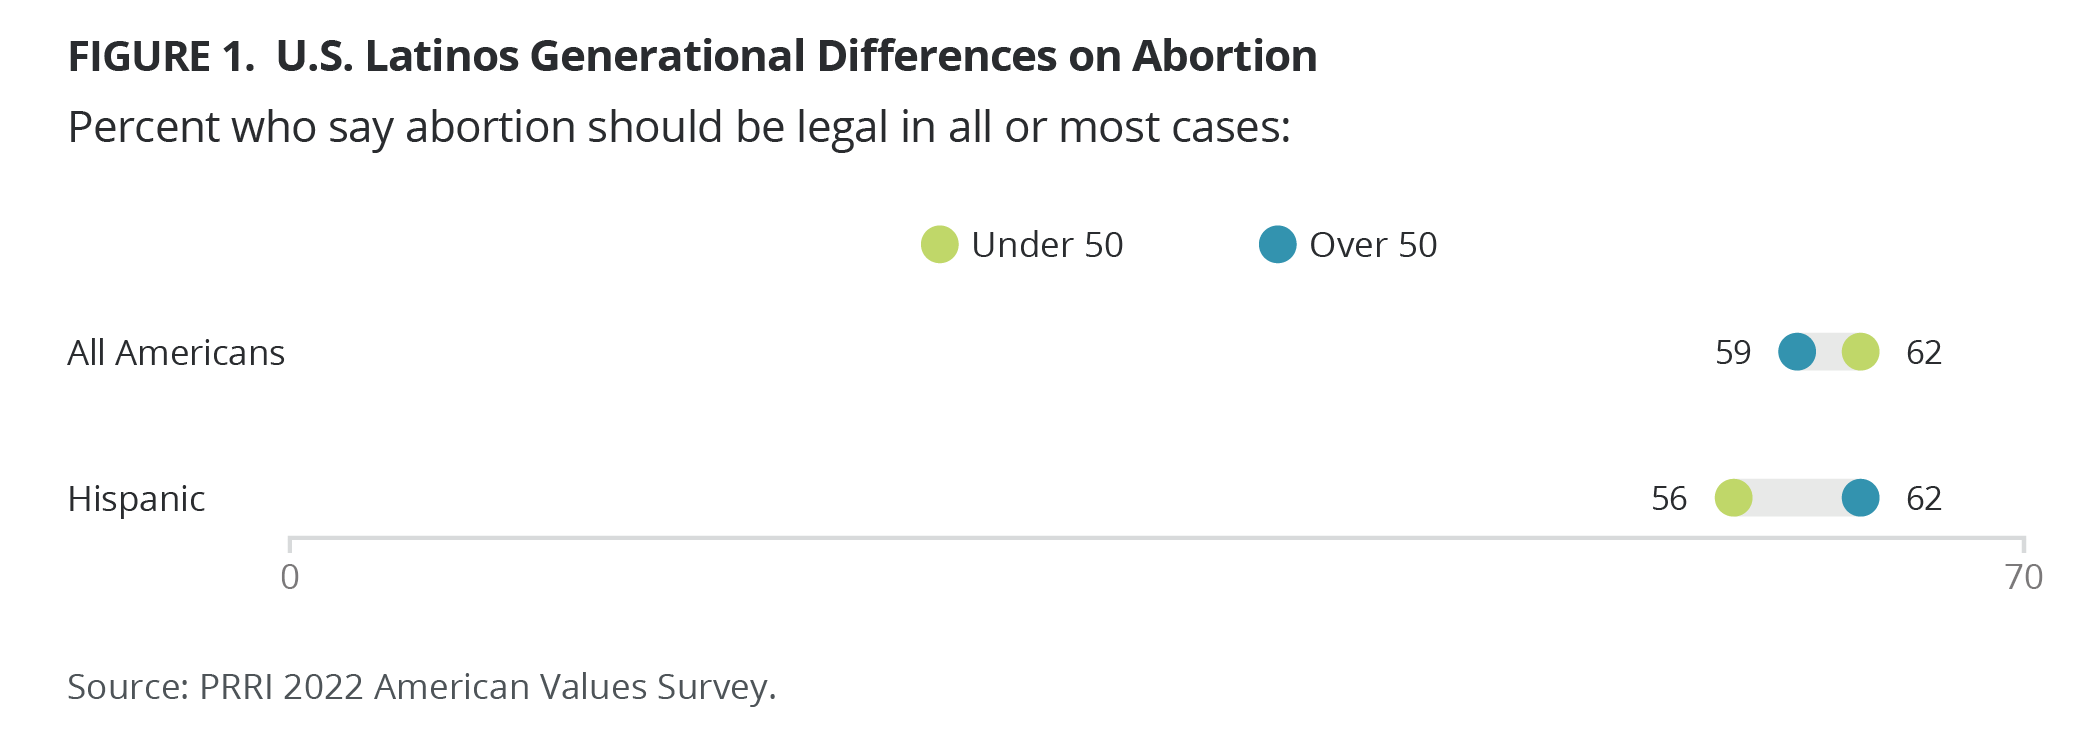Click the Hispanic row label
Screen dimensions: 2092x737
coord(136,499)
